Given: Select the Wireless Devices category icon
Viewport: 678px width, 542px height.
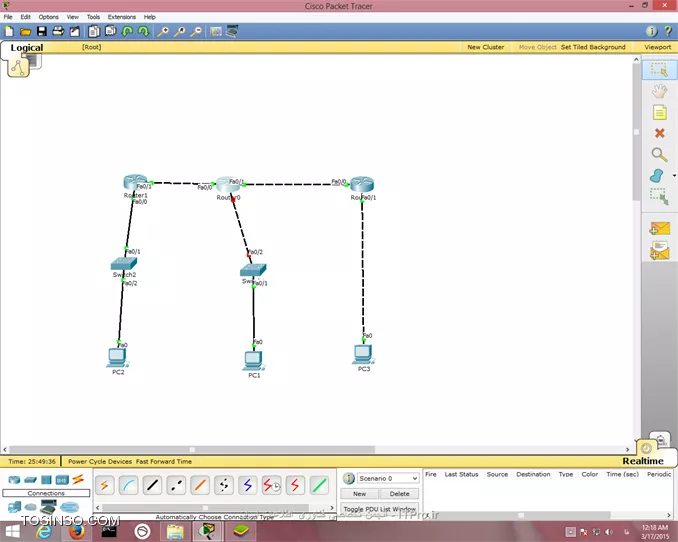Looking at the screenshot, I should (x=62, y=480).
